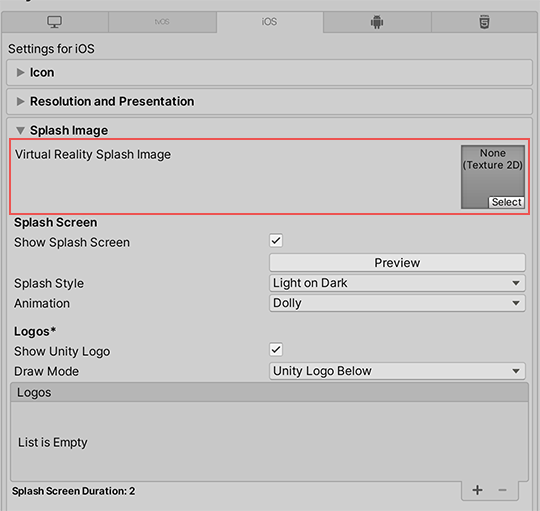Collapse the Splash Image section
Screen dimensions: 540x511
(x=21, y=131)
